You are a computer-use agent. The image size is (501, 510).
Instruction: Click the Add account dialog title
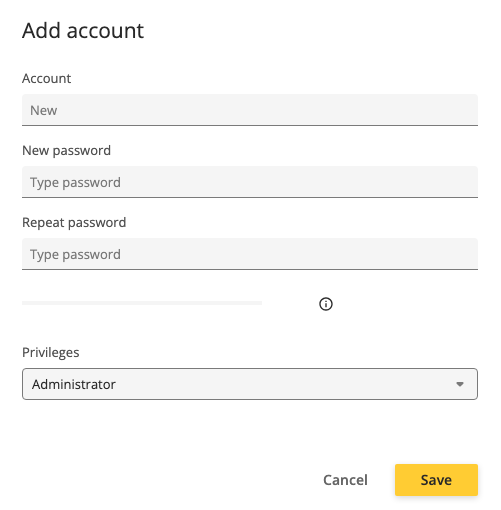coord(83,31)
